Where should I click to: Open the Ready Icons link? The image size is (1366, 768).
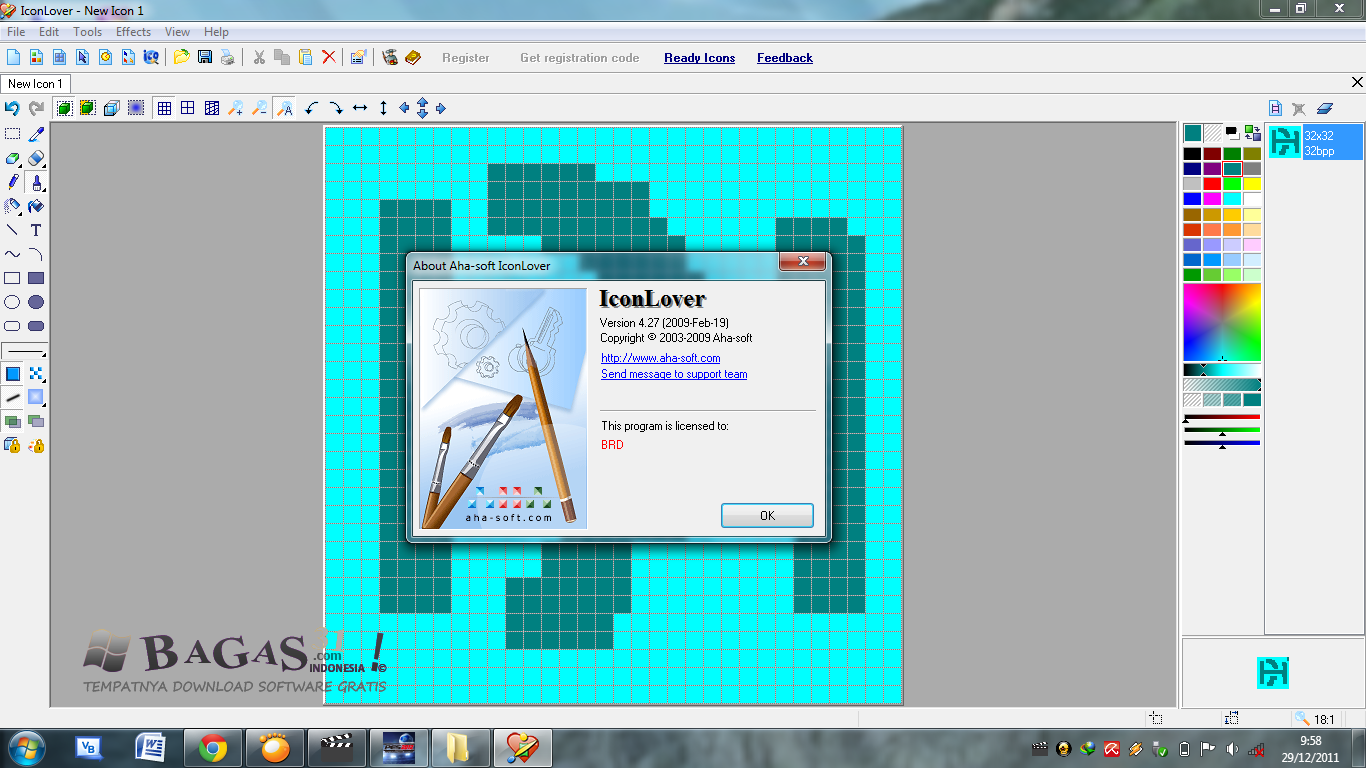(x=699, y=58)
